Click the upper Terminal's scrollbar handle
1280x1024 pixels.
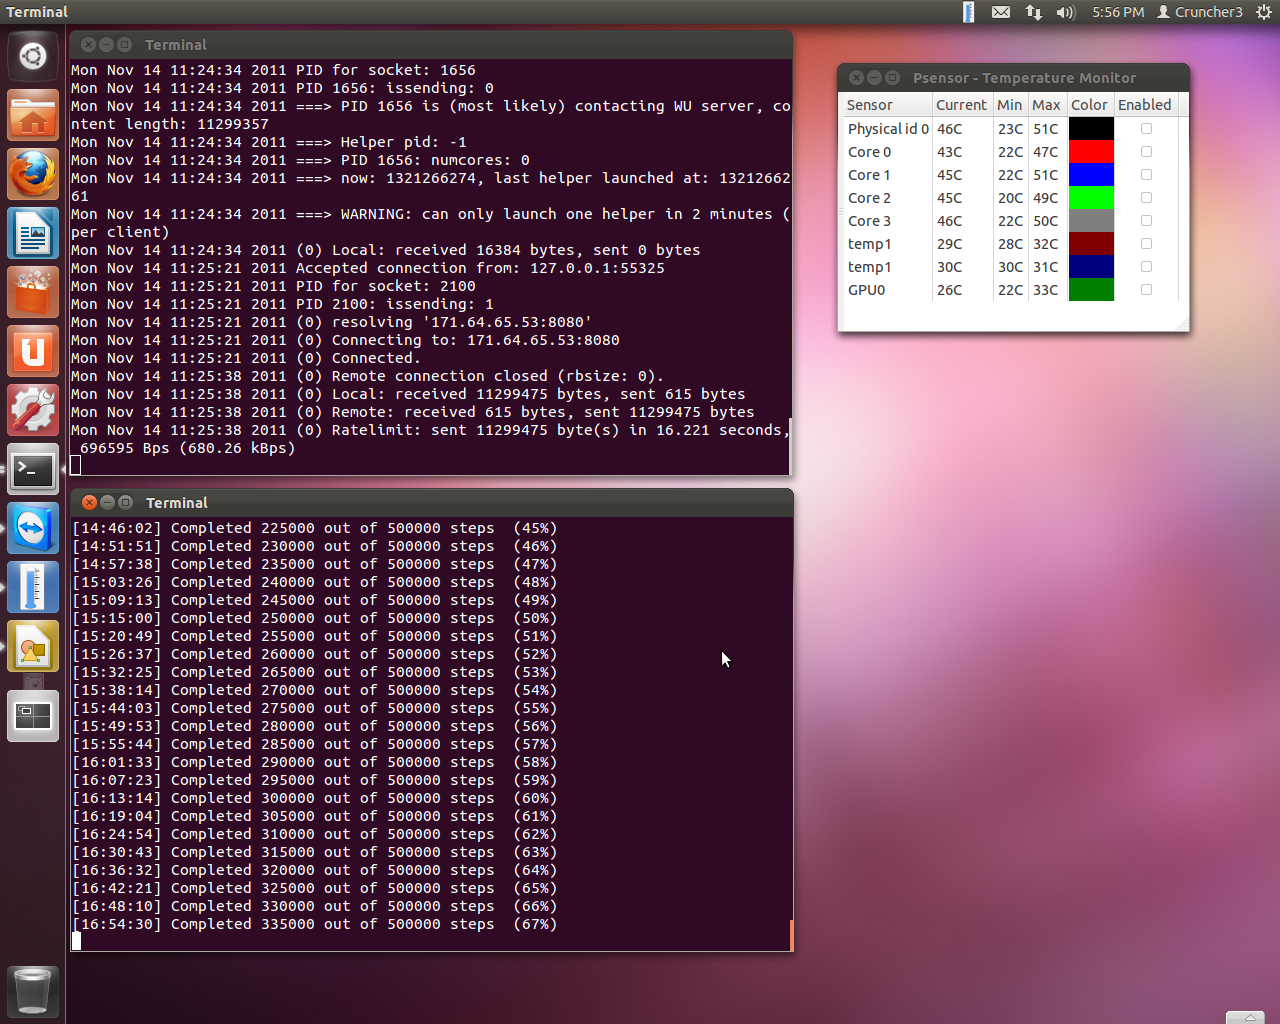pos(790,445)
